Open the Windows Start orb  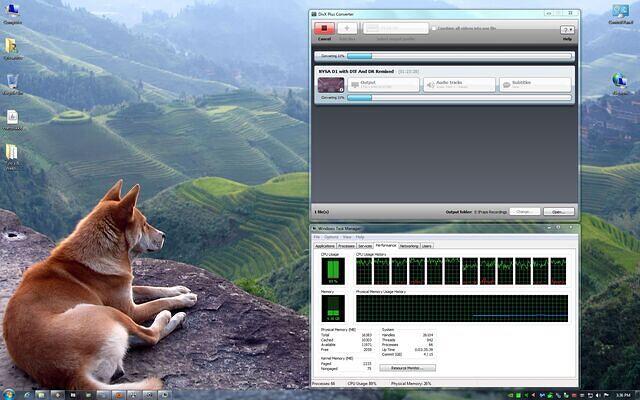9,393
